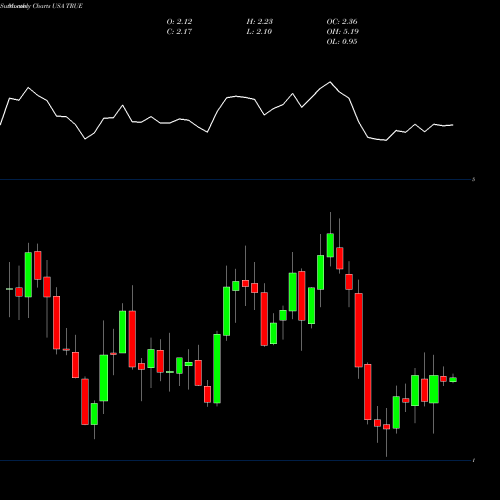Select the 'OC: 2.36' reading
Screen dimensions: 500x500
coord(342,21)
